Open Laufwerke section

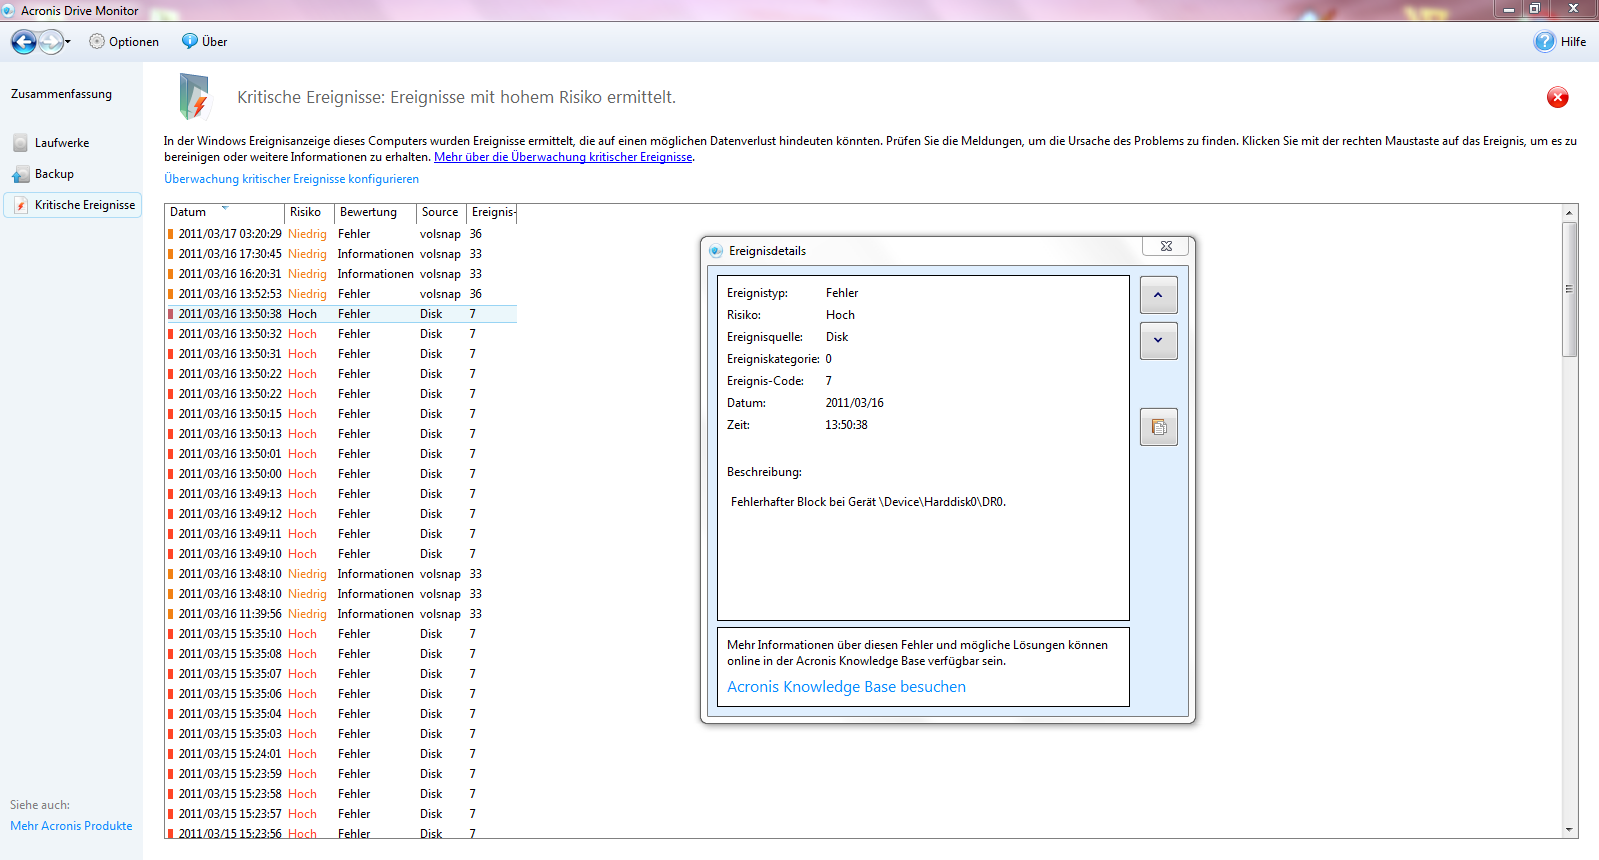(x=62, y=143)
